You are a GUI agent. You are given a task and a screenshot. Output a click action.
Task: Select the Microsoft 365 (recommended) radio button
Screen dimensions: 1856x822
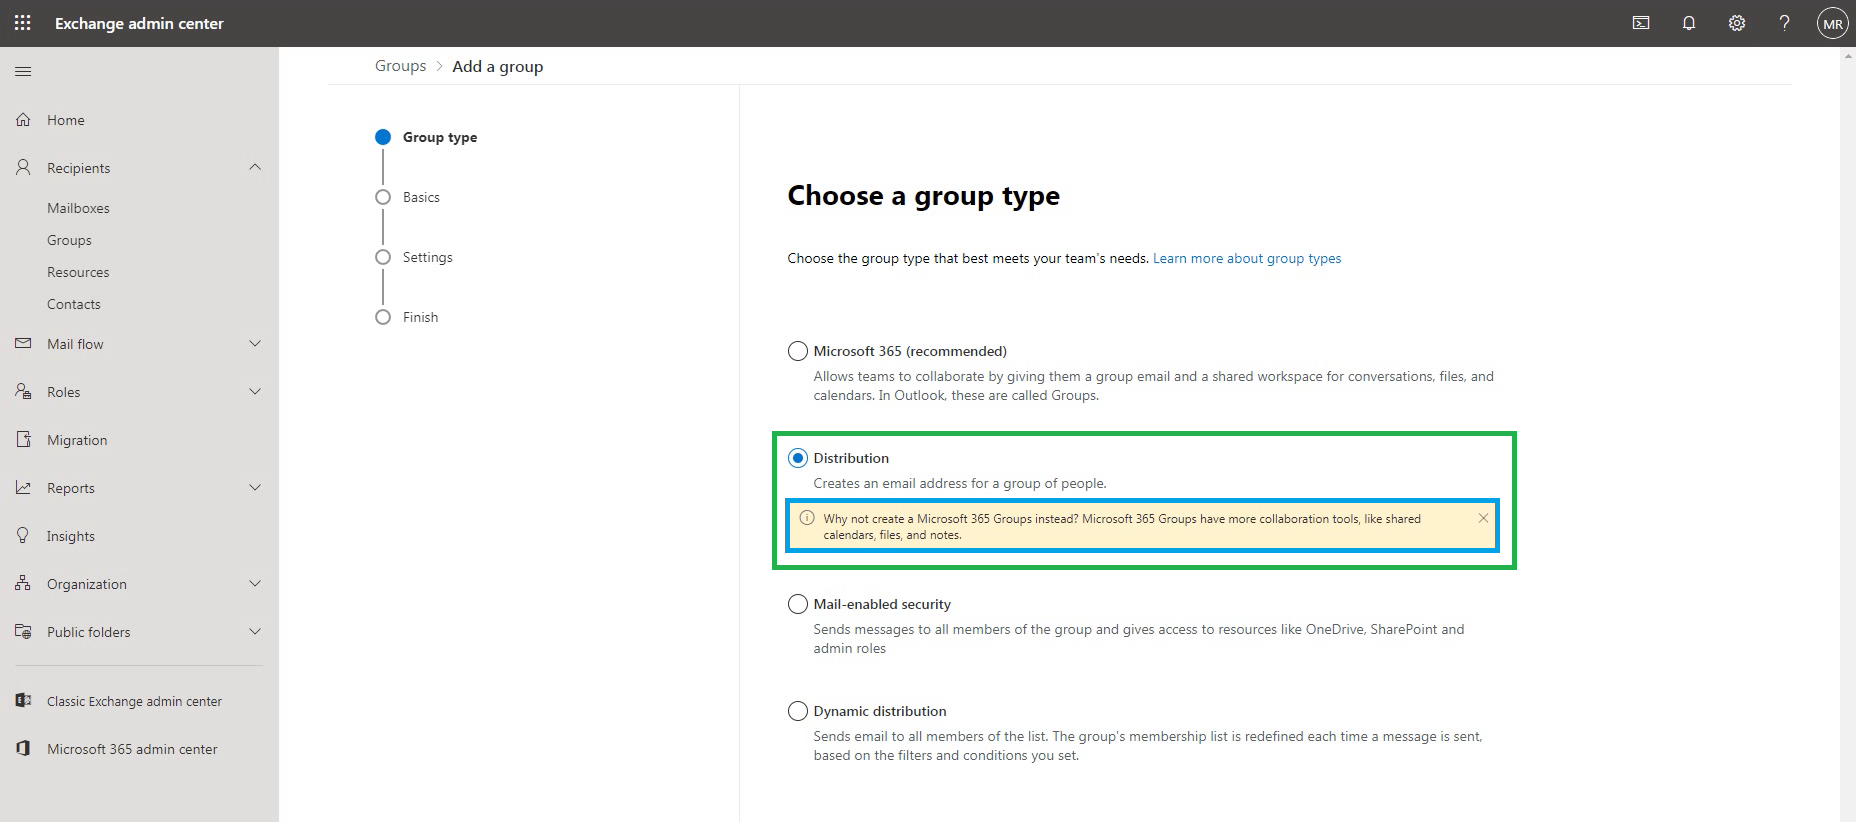tap(798, 351)
